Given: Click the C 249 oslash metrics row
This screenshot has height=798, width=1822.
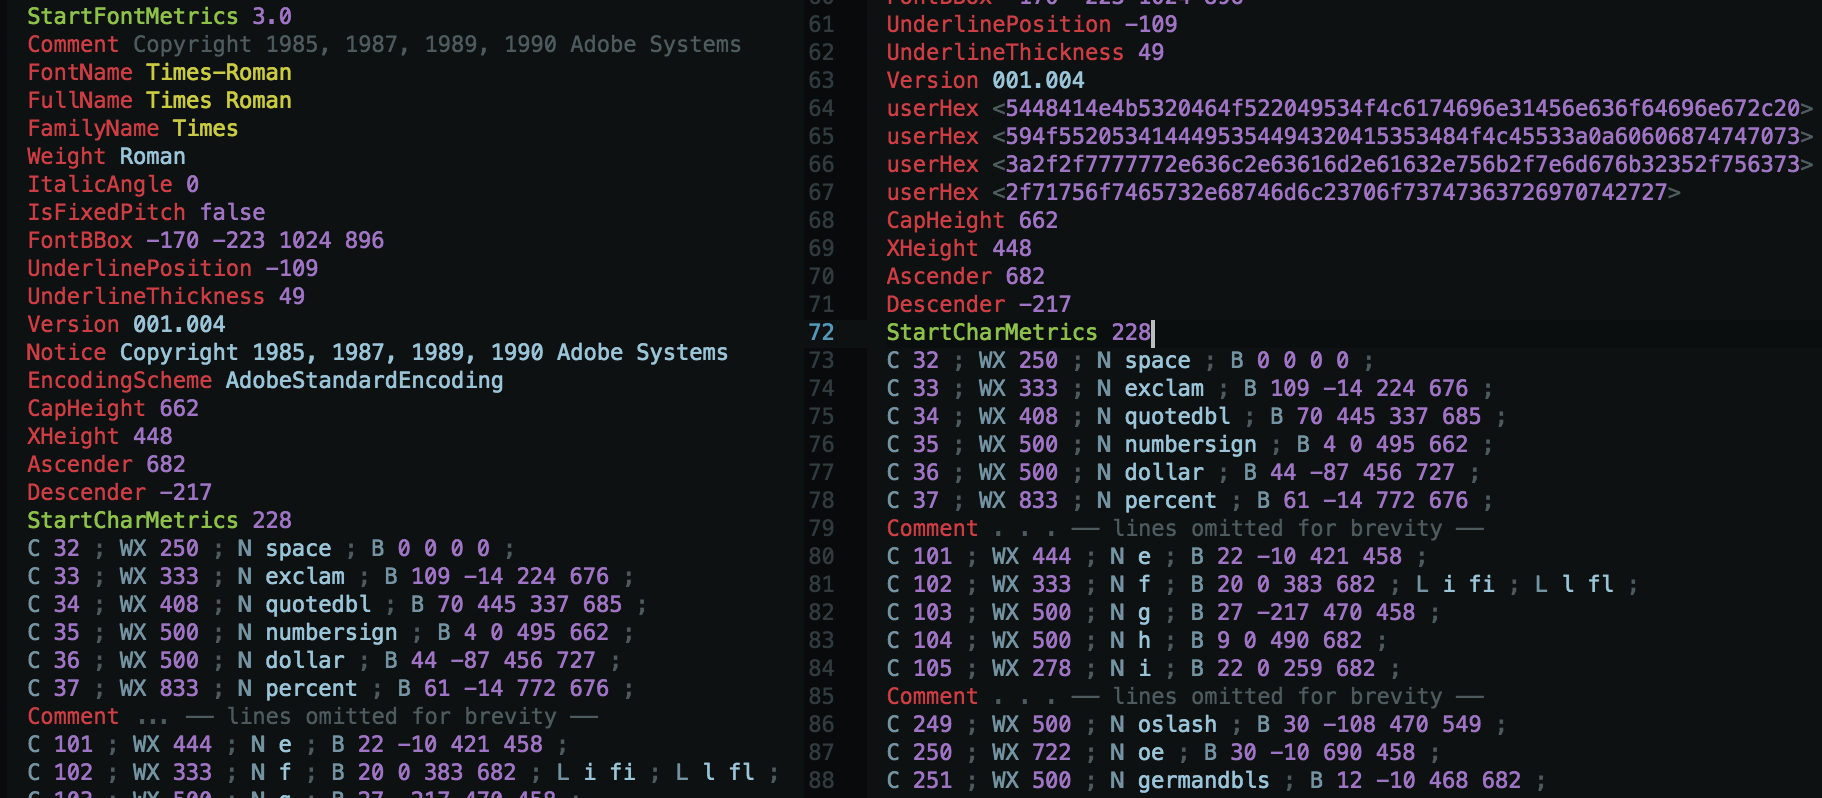Looking at the screenshot, I should [1197, 724].
